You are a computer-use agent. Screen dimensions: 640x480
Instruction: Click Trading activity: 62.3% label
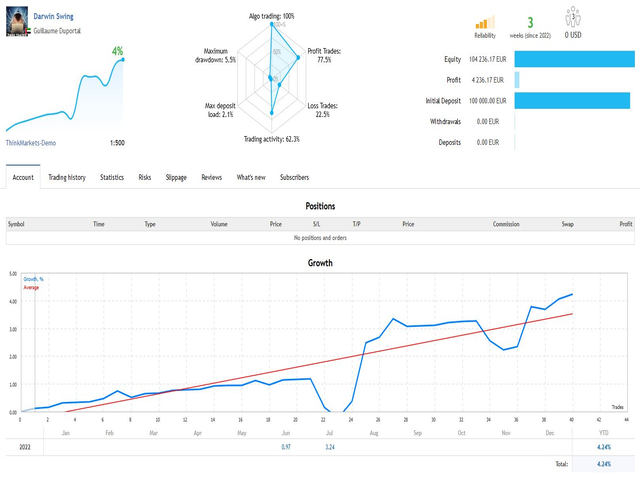click(271, 139)
